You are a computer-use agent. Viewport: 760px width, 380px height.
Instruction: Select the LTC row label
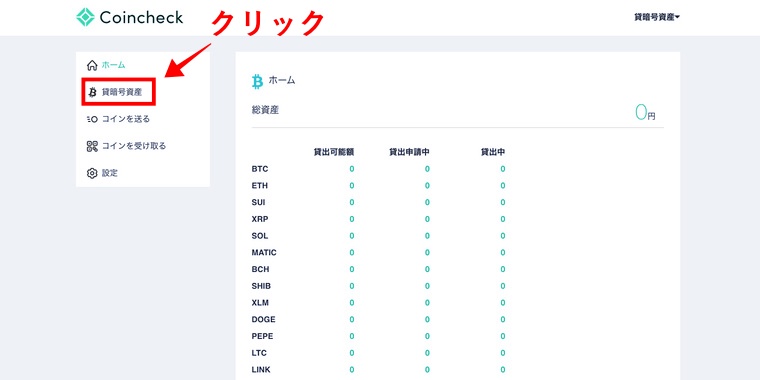259,353
